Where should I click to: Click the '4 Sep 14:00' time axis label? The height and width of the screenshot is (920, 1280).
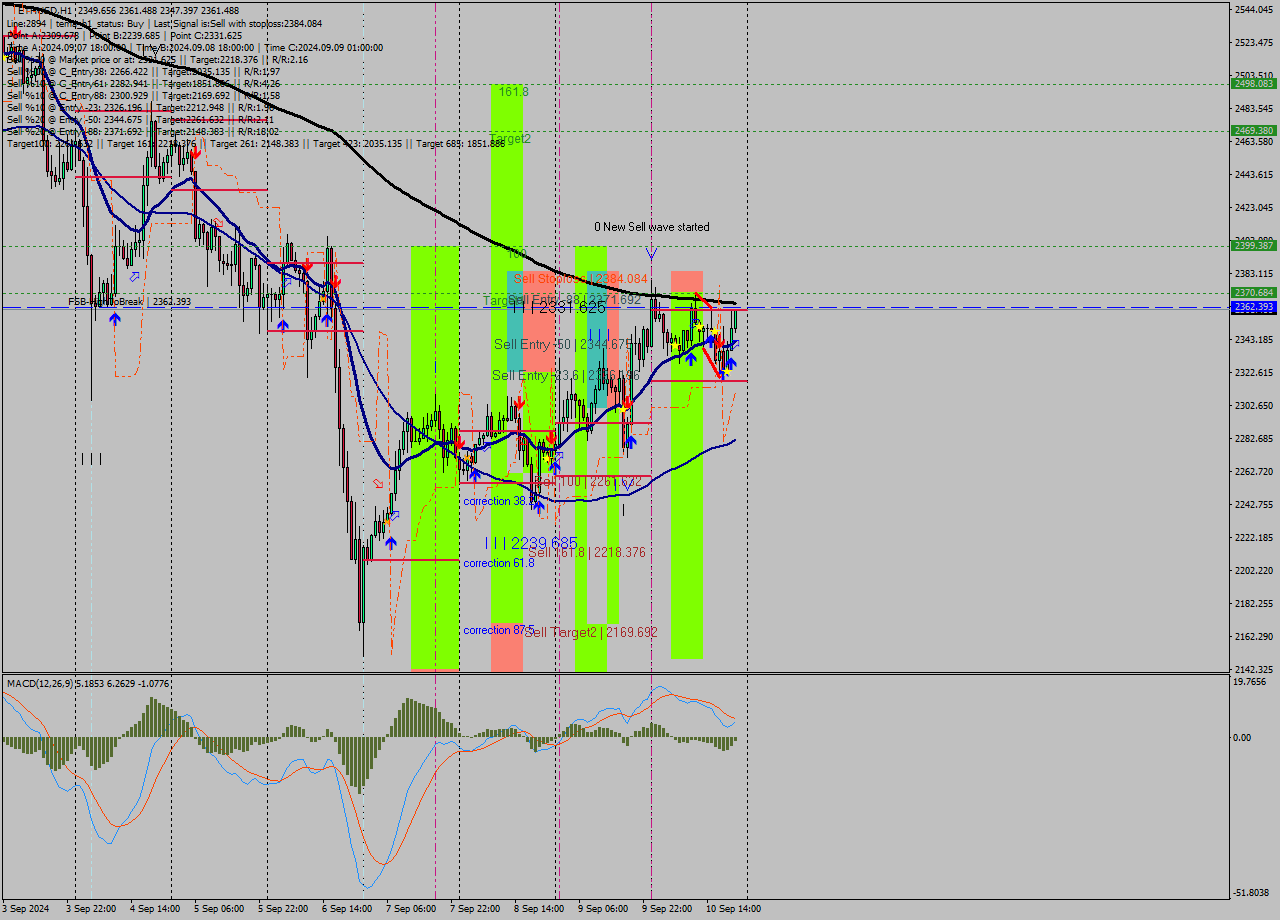coord(155,909)
